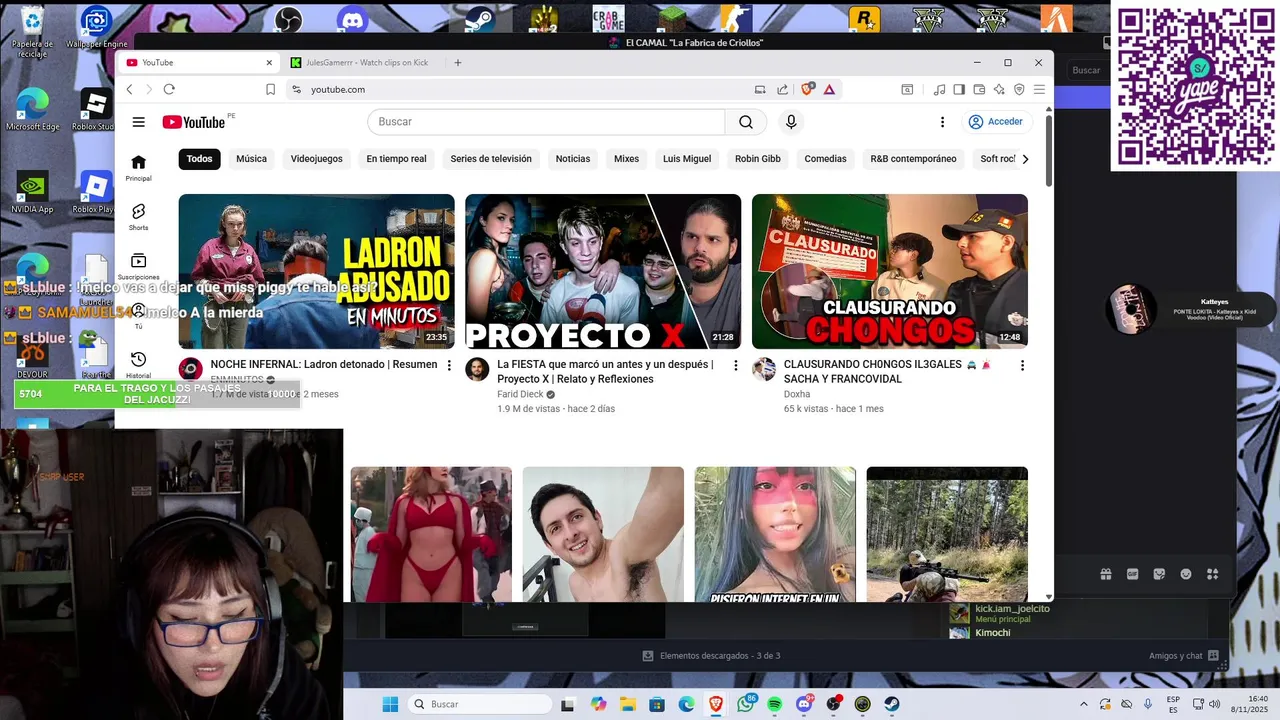Open the Brave Wallet icon

(x=979, y=89)
